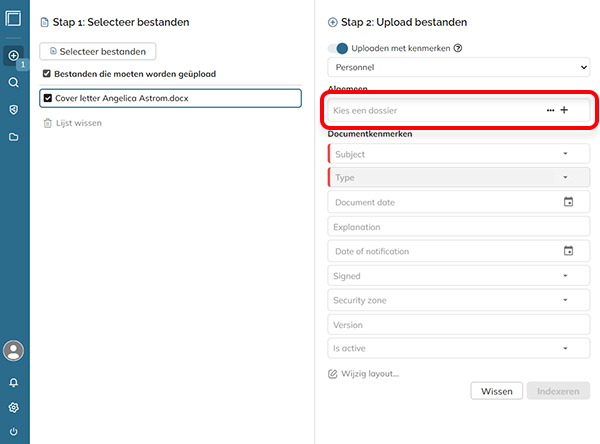Open the Document date calendar picker
The width and height of the screenshot is (600, 444).
(568, 202)
